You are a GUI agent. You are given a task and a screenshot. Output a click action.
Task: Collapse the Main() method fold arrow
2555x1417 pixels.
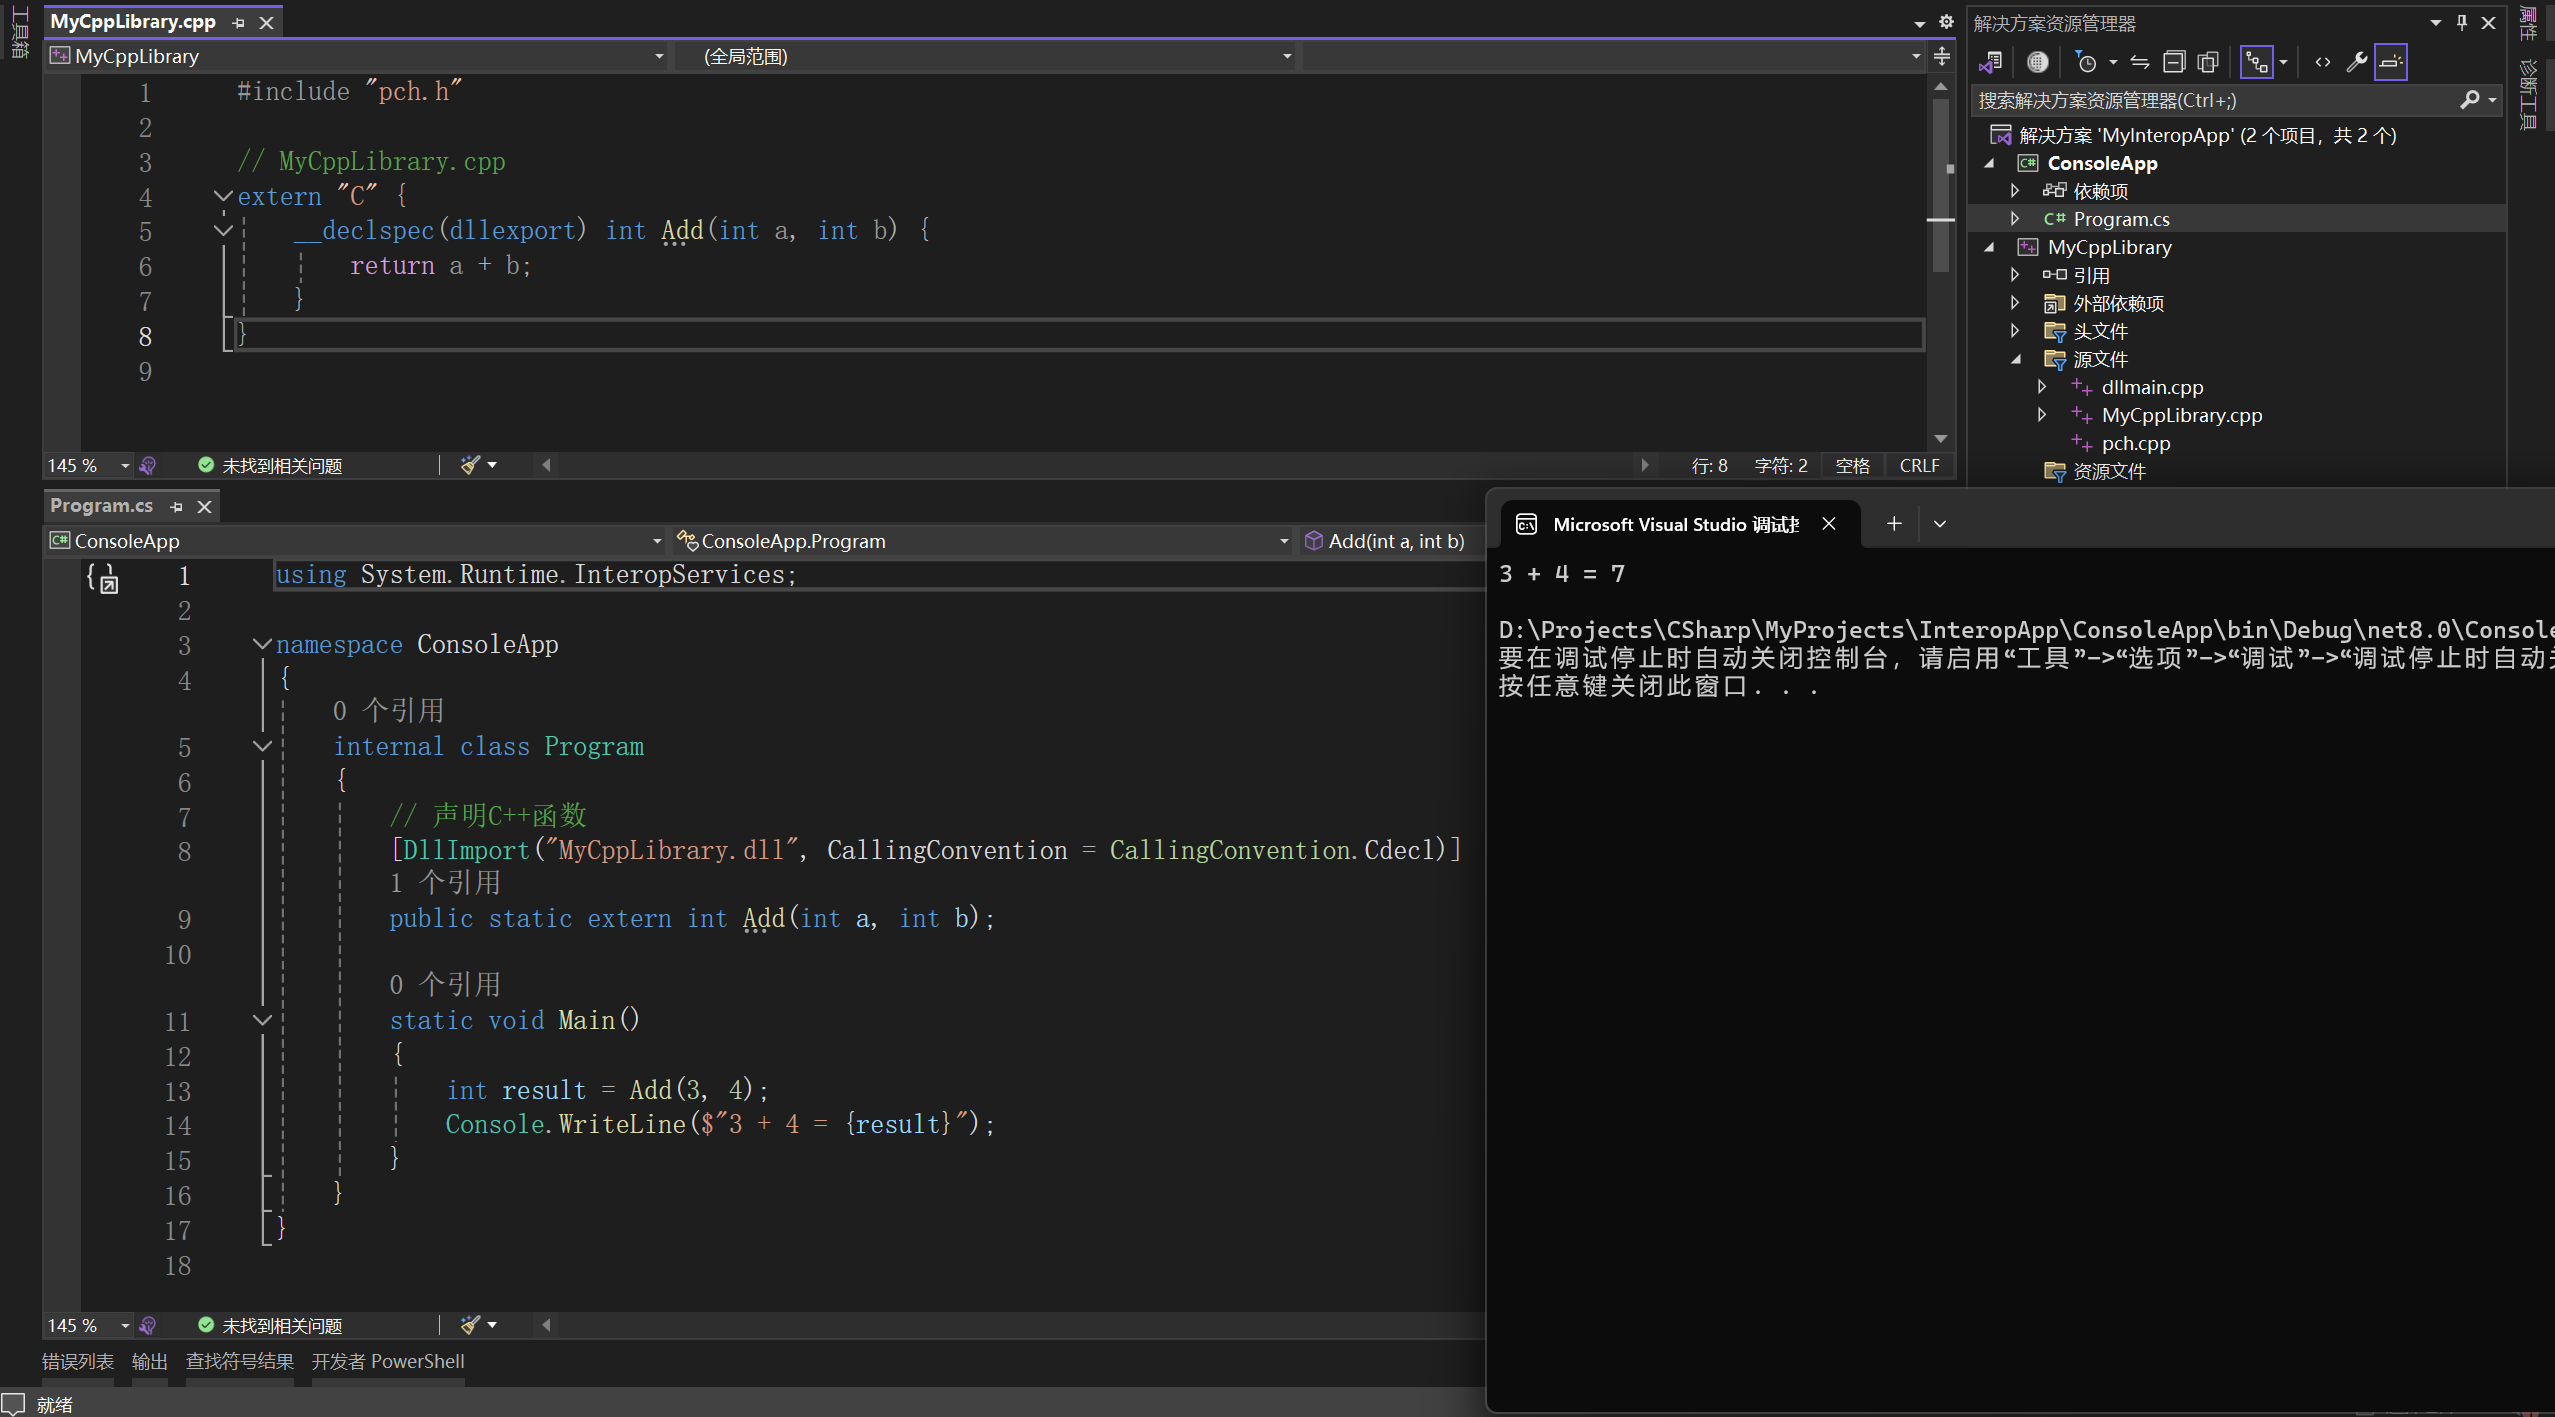click(x=262, y=1020)
